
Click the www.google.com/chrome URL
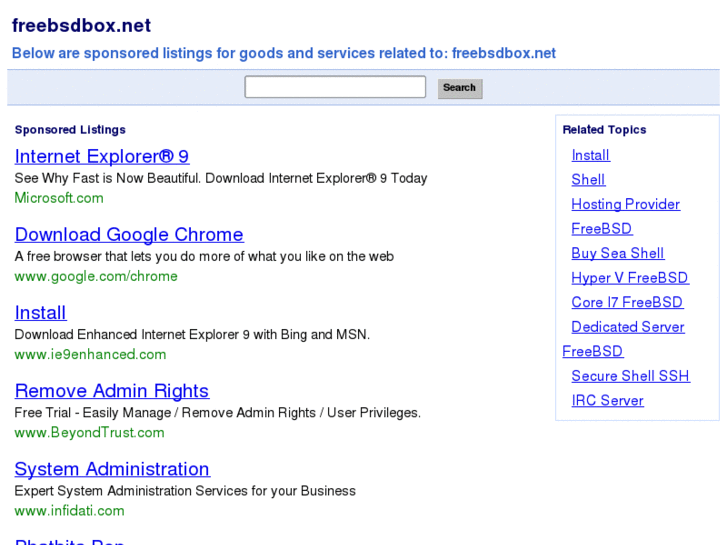click(x=96, y=276)
